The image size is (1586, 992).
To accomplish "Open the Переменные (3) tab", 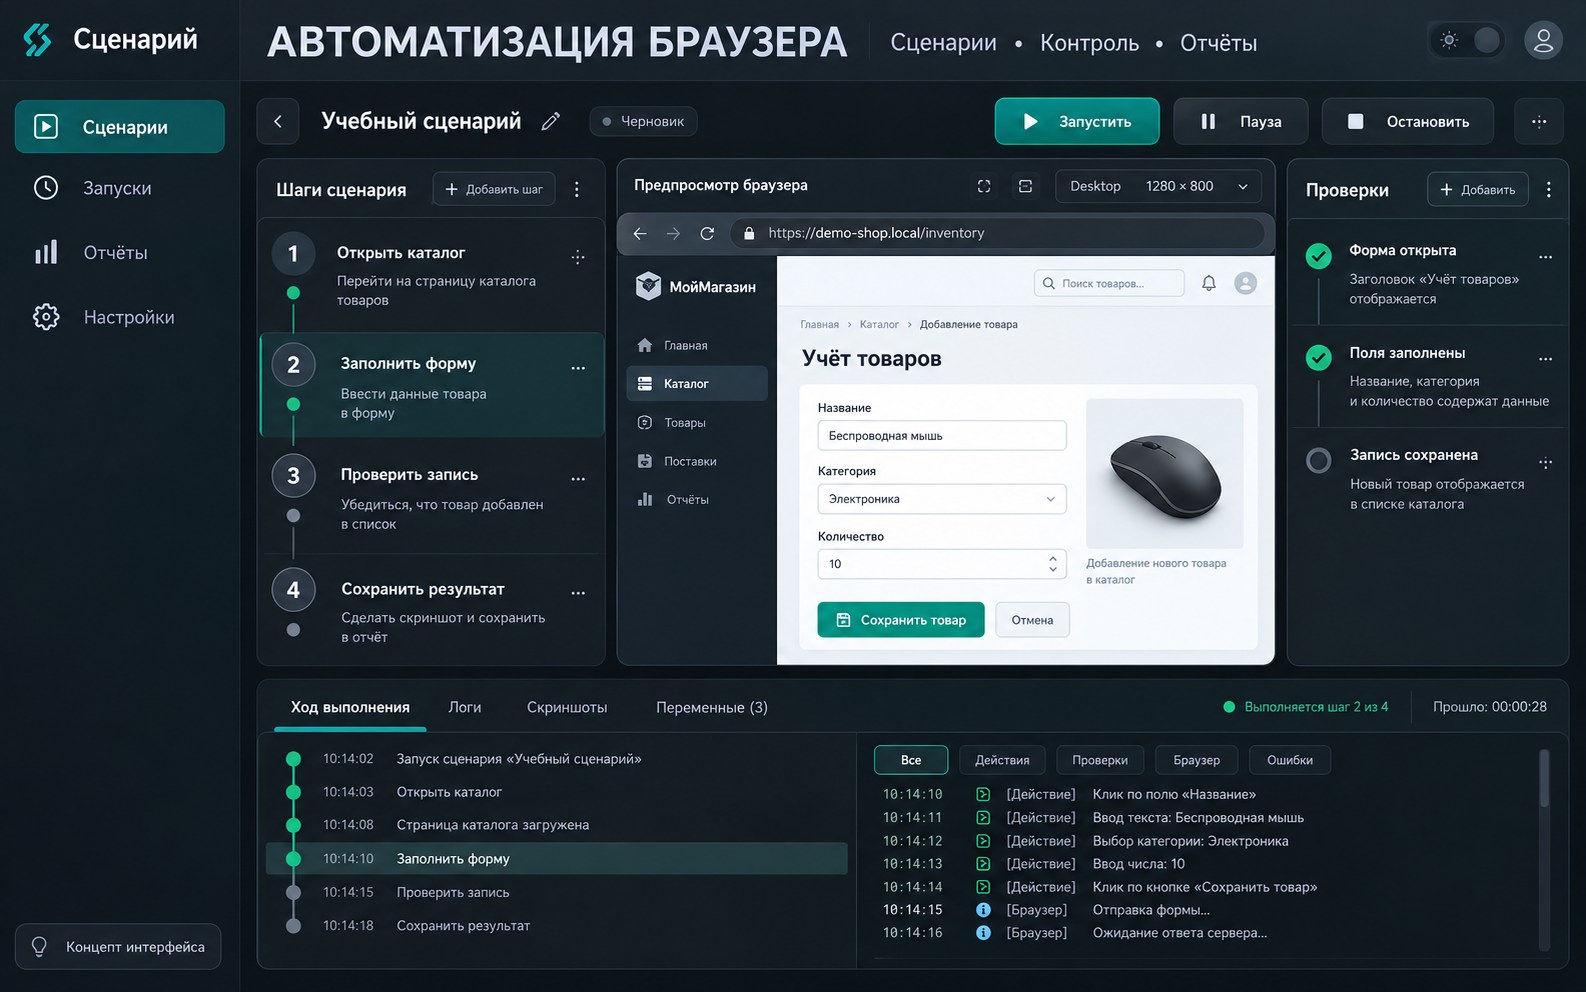I will click(x=712, y=707).
